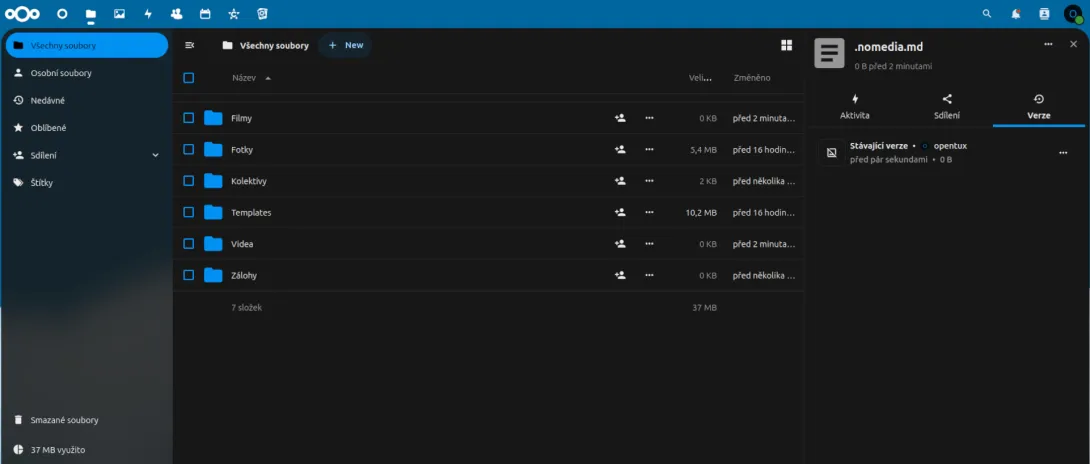
Task: Select Nedávné in navigation
Action: pos(87,100)
